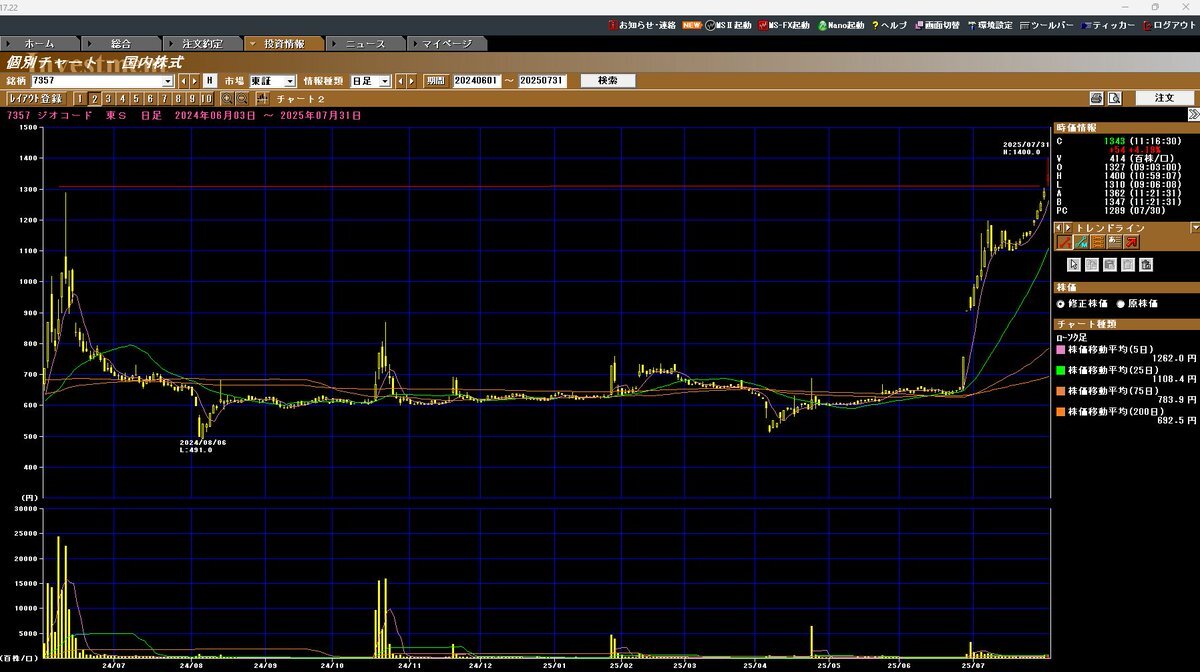Click the 注文 order button
The image size is (1200, 672).
tap(1165, 98)
